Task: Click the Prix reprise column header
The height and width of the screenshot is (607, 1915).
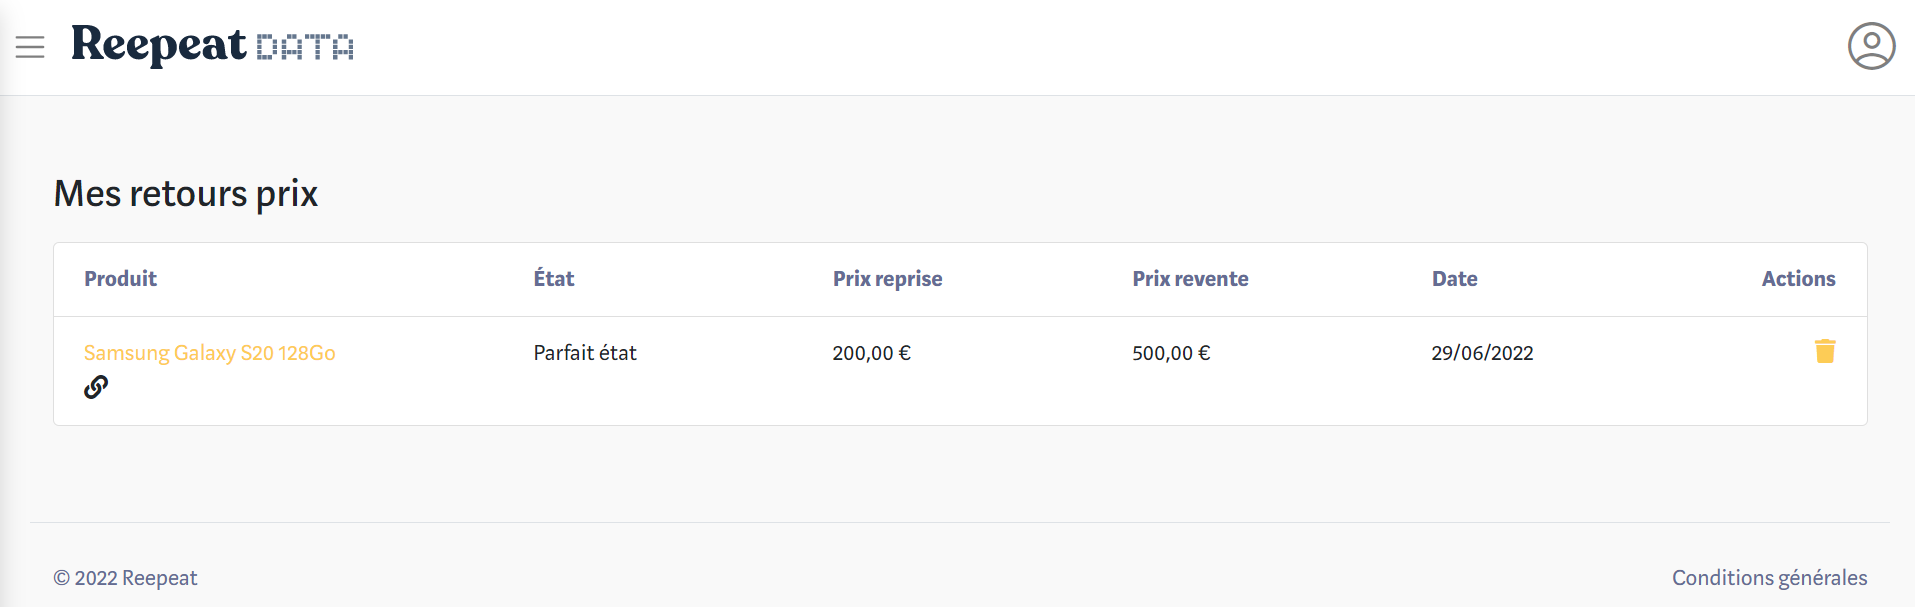Action: [x=887, y=279]
